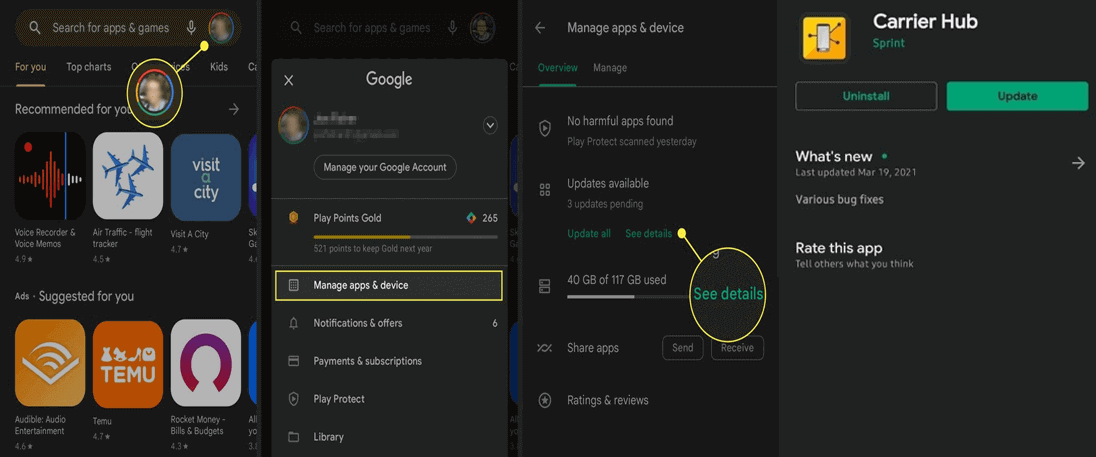Expand the account switcher chevron
This screenshot has height=457, width=1096.
click(490, 126)
